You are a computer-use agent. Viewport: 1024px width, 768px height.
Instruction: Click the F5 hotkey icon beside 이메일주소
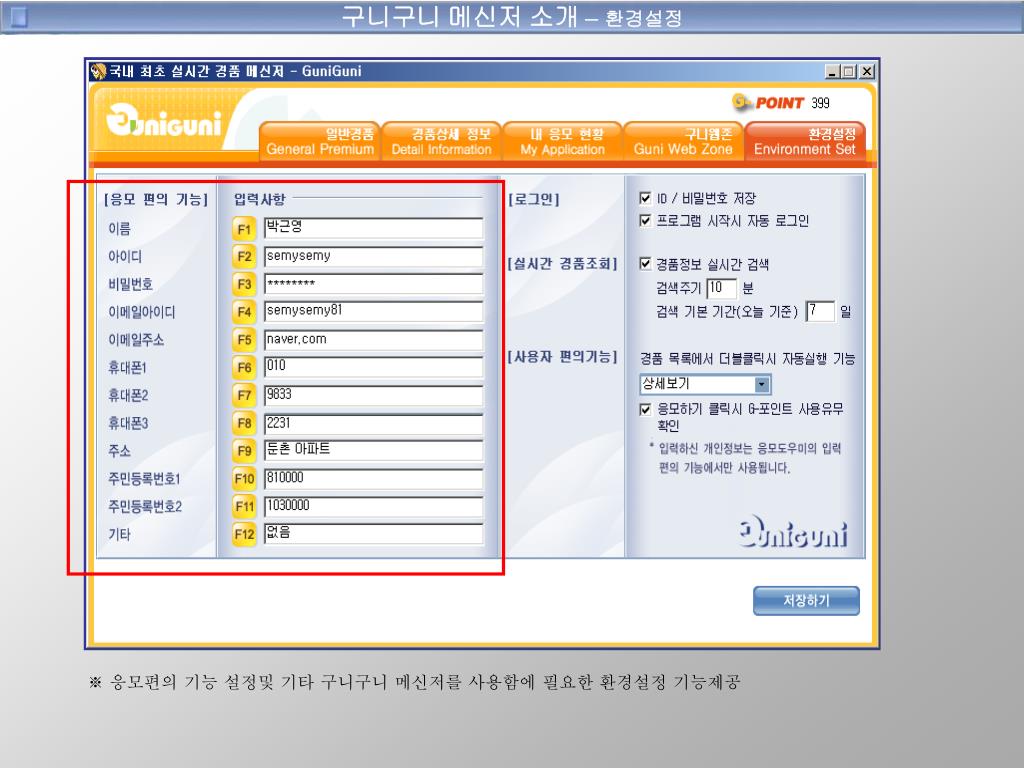pos(244,340)
